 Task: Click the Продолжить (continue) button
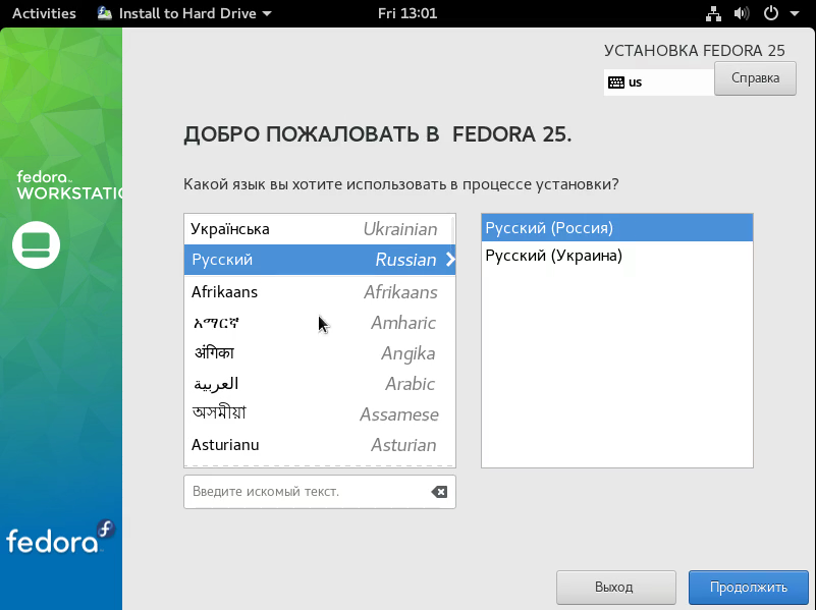pyautogui.click(x=748, y=587)
